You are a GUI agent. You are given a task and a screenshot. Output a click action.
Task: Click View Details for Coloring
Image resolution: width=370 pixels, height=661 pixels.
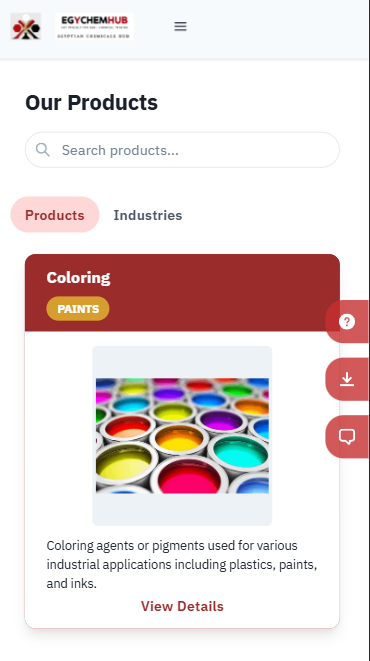coord(182,606)
